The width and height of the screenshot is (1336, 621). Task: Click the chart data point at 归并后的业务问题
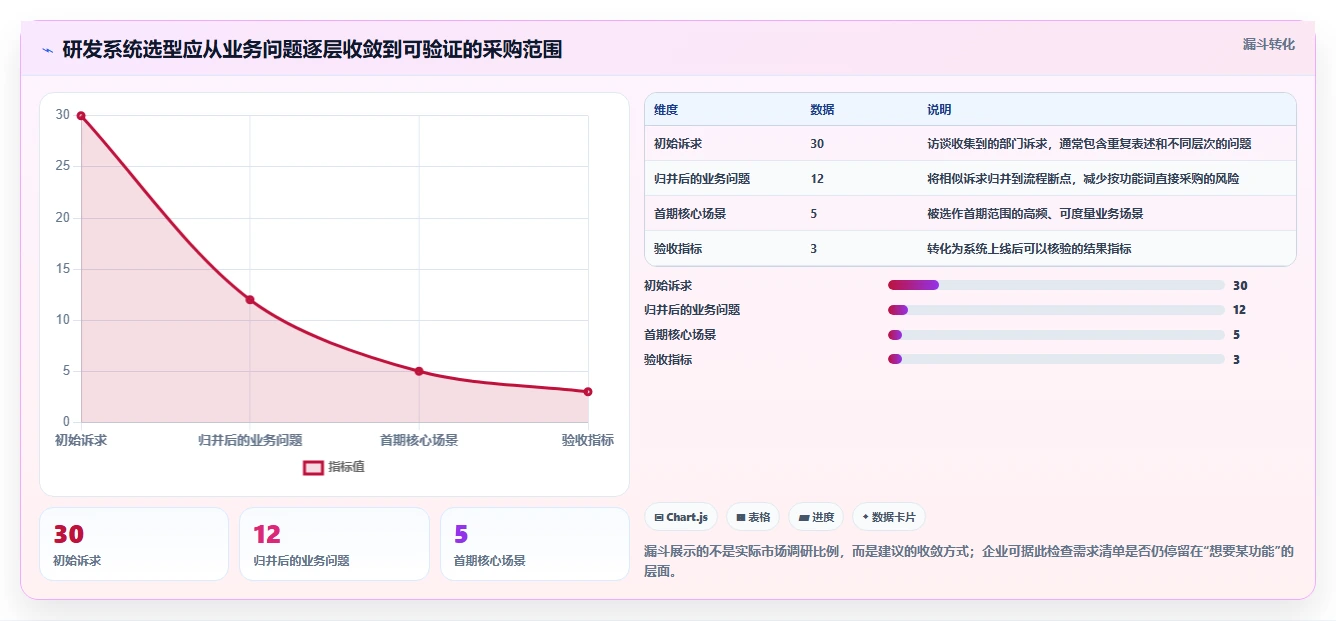250,300
